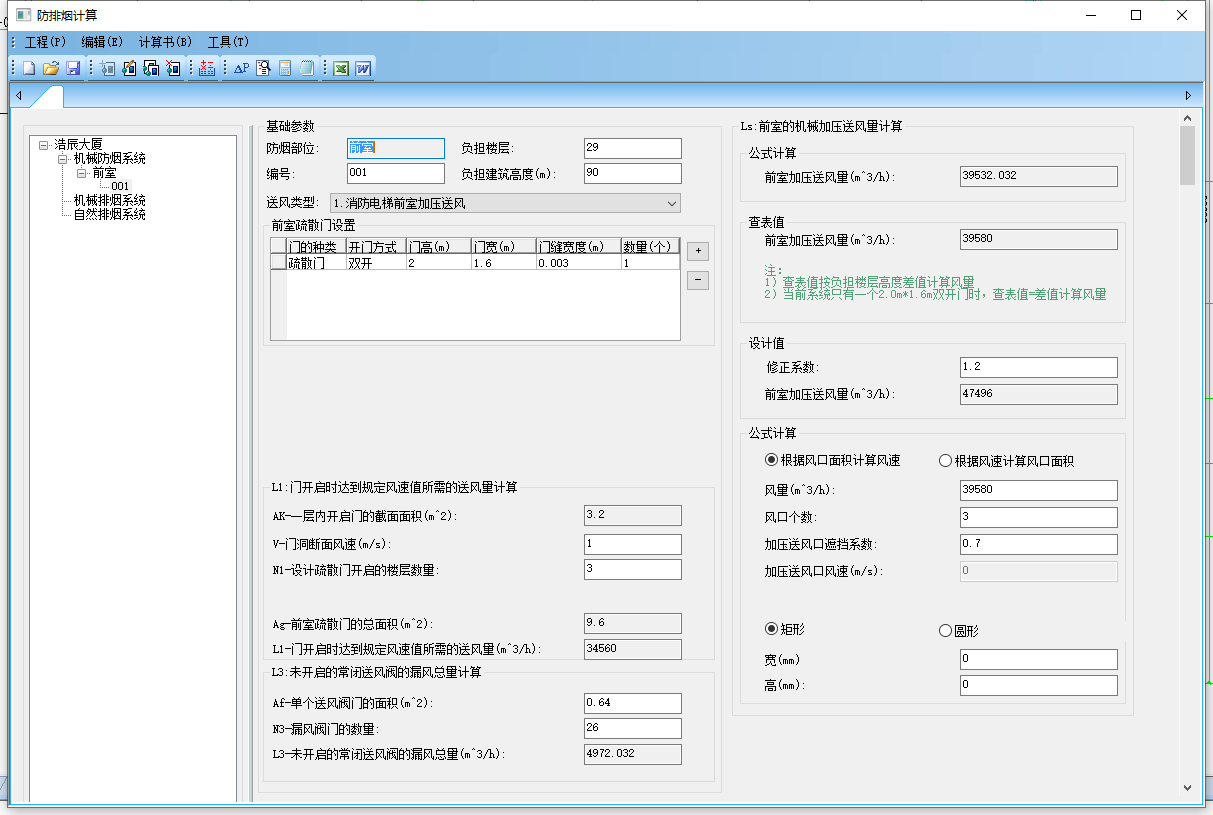
Task: Add a door row with the plus button
Action: [697, 251]
